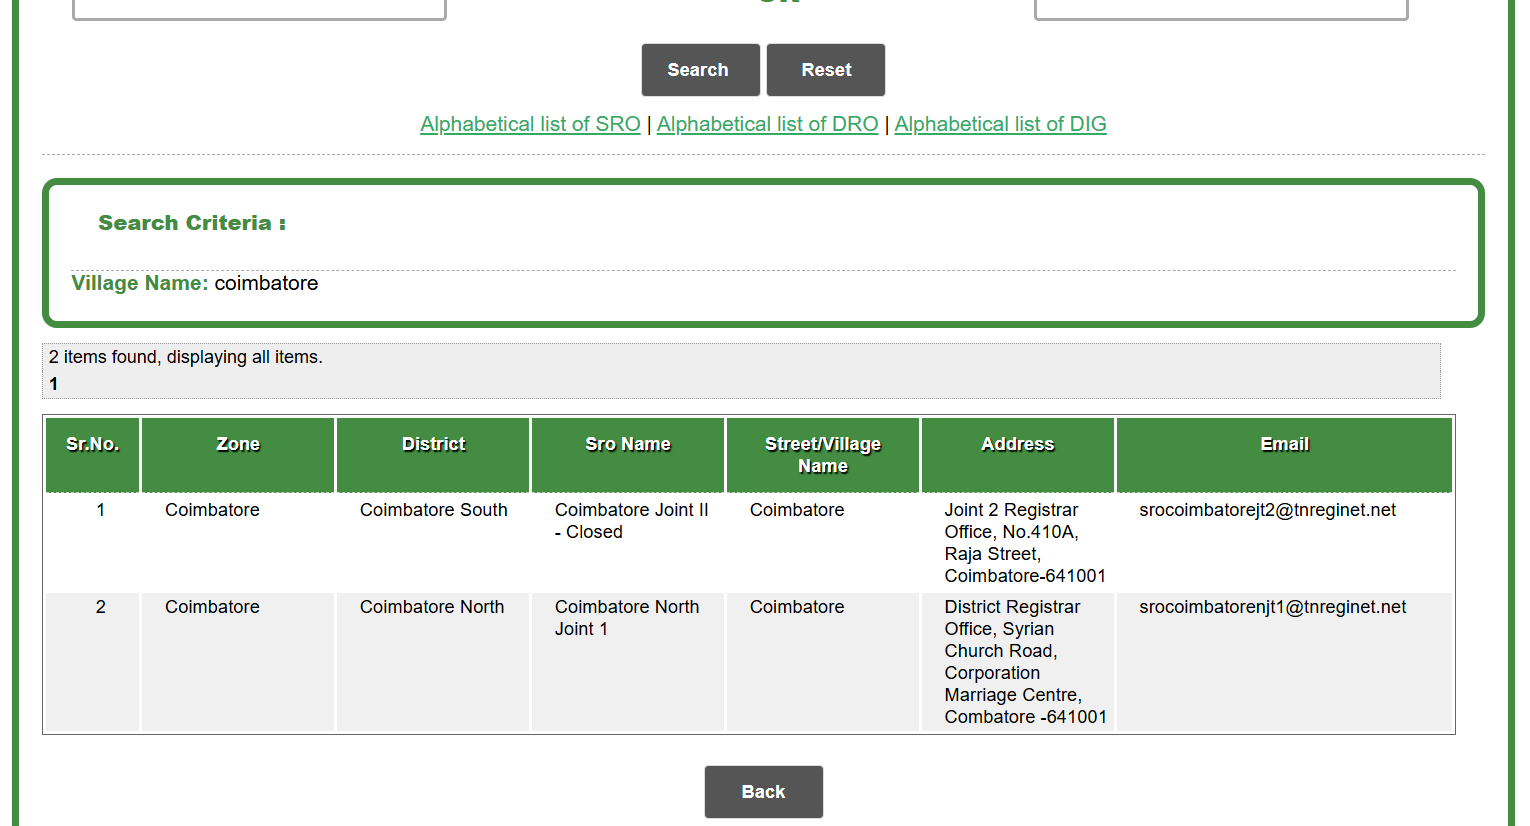The image size is (1530, 826).
Task: Click the Search Criteria heading
Action: coord(192,223)
